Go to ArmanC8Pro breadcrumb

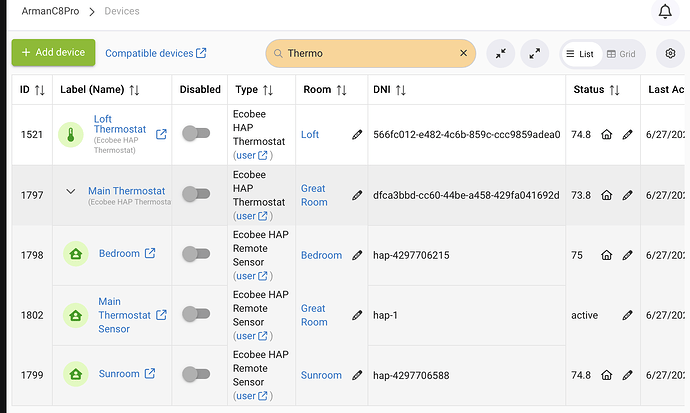[50, 11]
